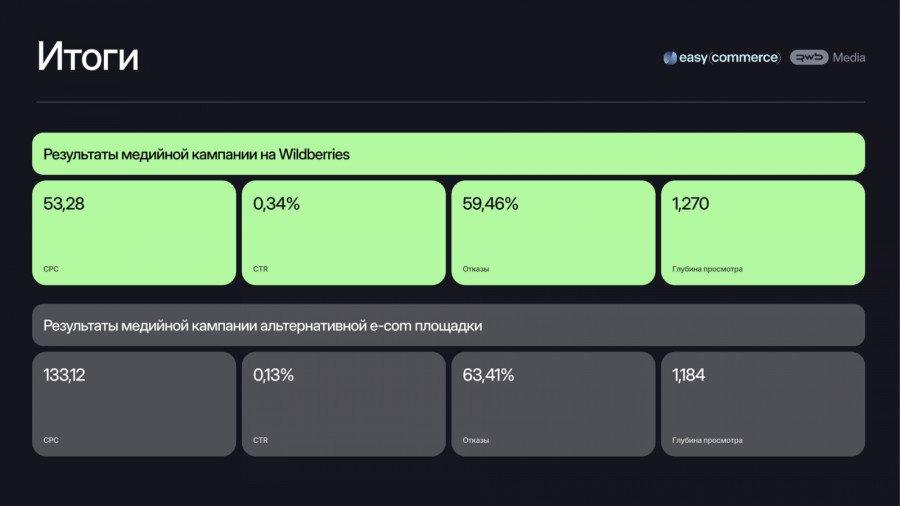Click the green 0,34% CTR value
The image size is (900, 506).
click(276, 204)
